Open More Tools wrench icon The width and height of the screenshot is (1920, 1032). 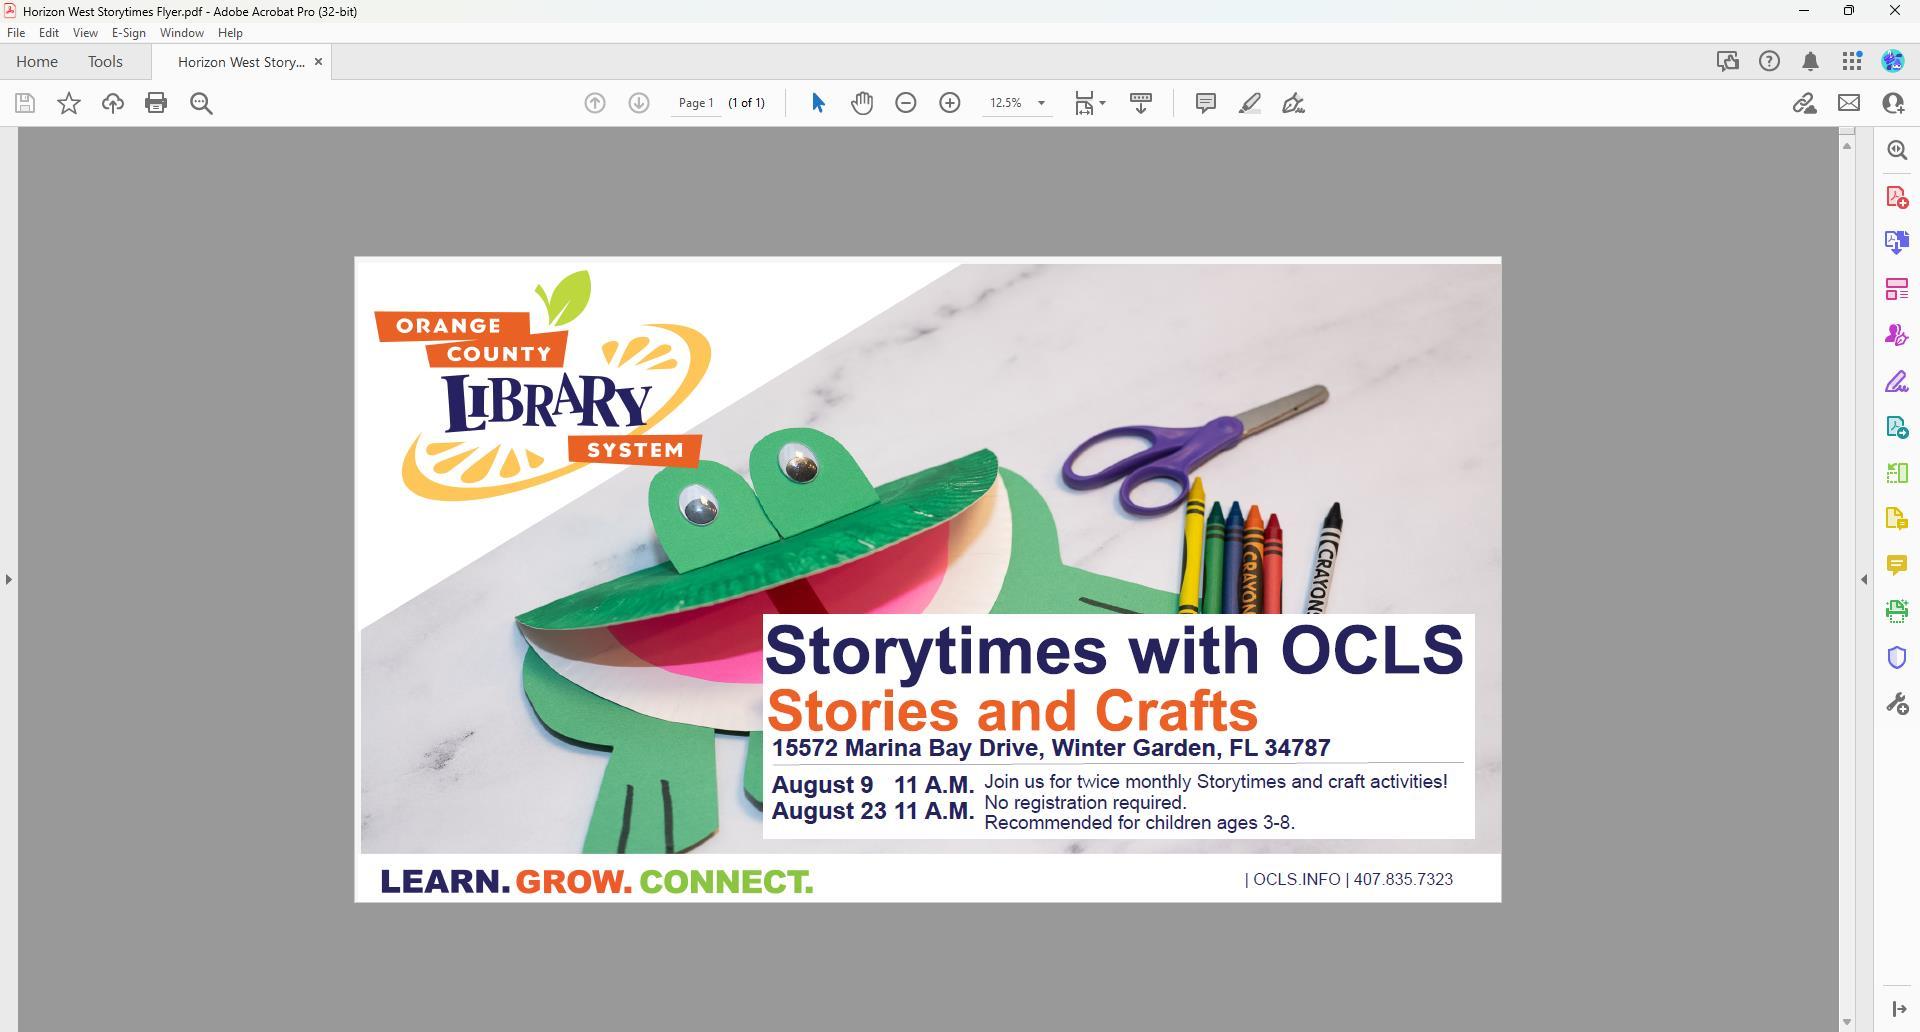coord(1897,704)
